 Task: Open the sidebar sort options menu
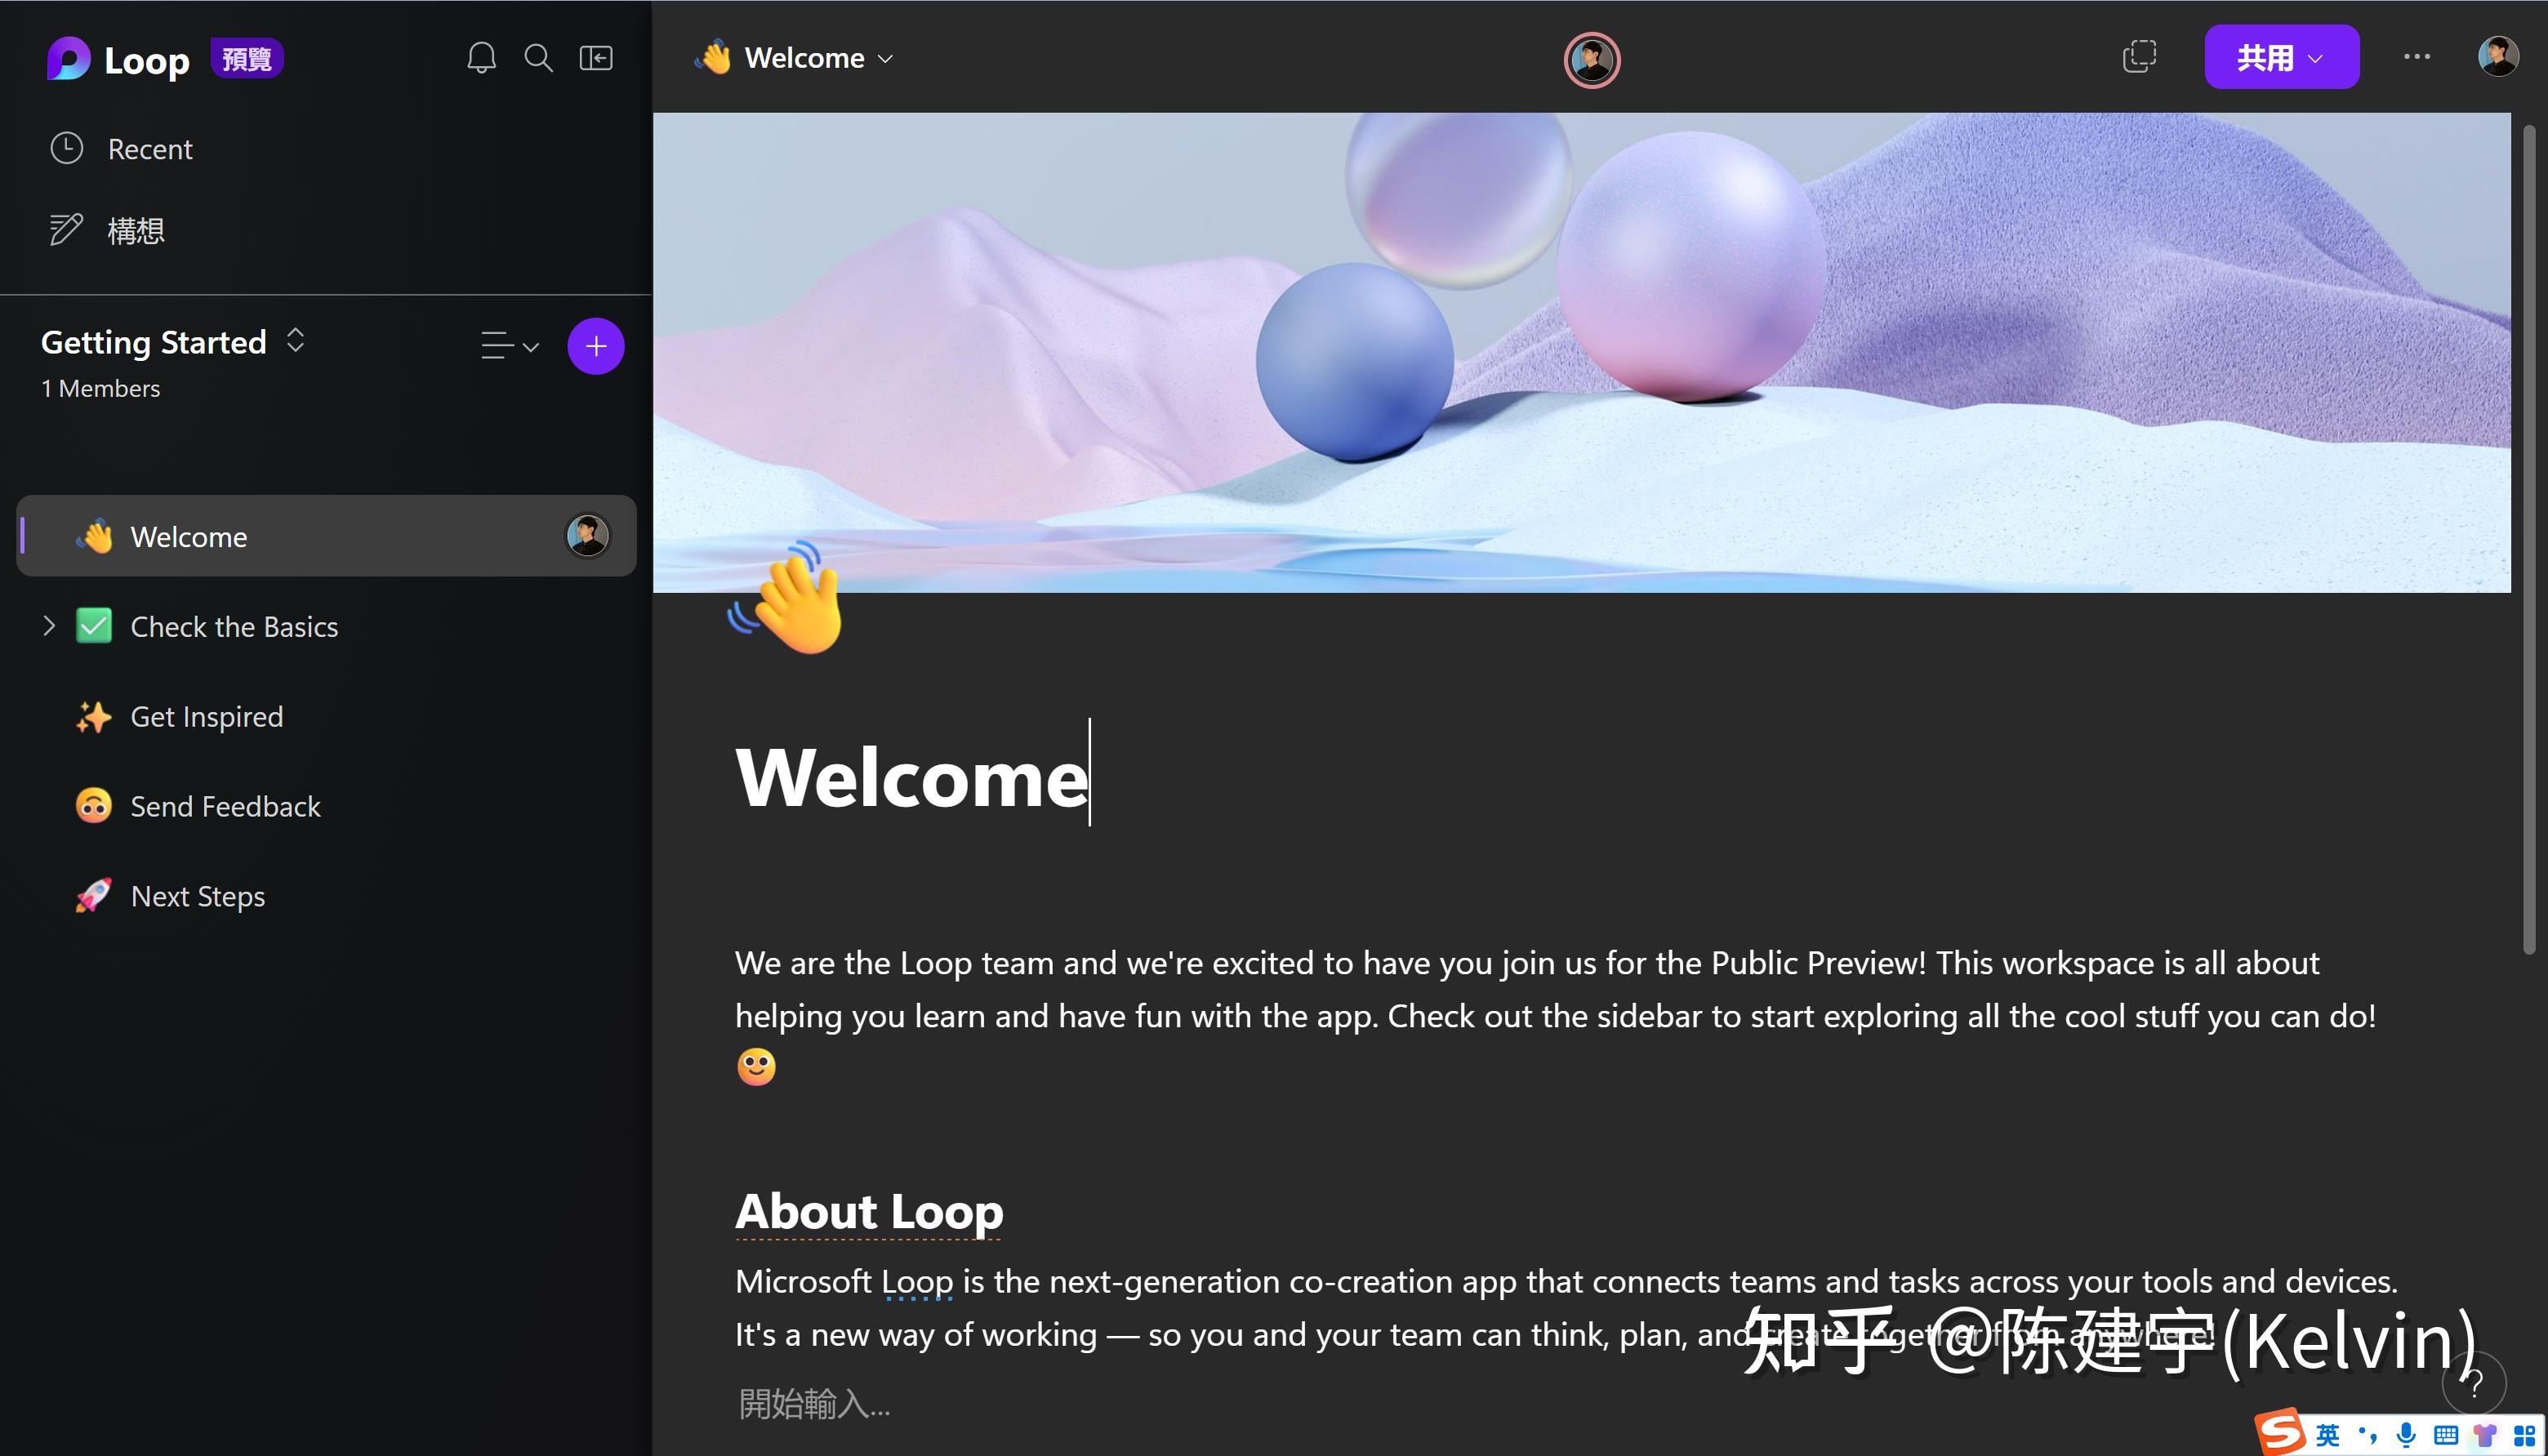click(x=509, y=346)
